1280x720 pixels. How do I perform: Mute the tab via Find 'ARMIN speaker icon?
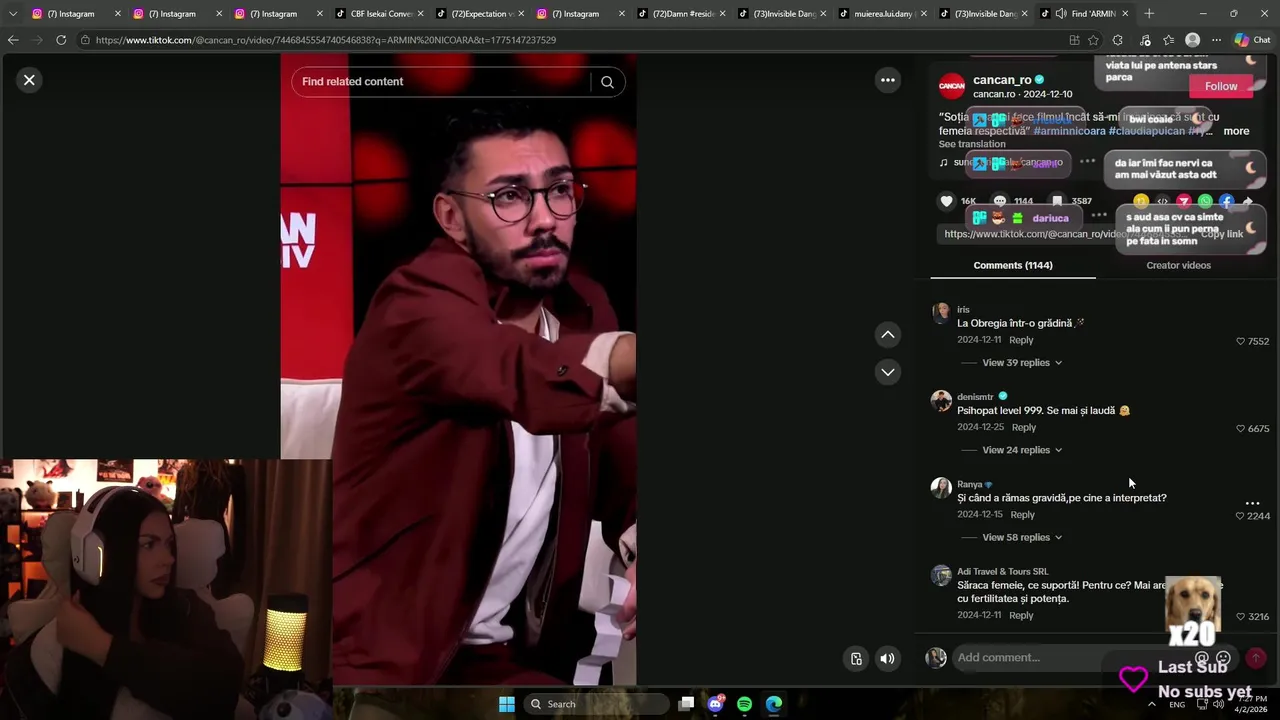[x=1059, y=13]
